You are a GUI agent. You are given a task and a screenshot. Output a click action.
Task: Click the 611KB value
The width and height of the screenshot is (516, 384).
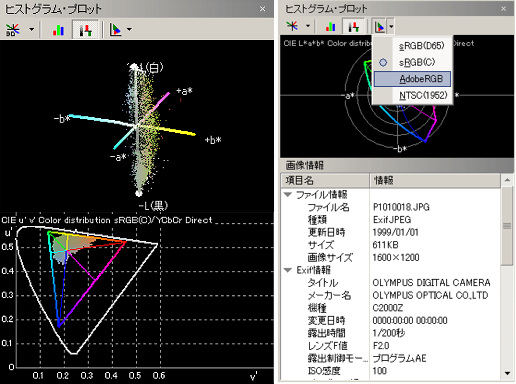385,245
